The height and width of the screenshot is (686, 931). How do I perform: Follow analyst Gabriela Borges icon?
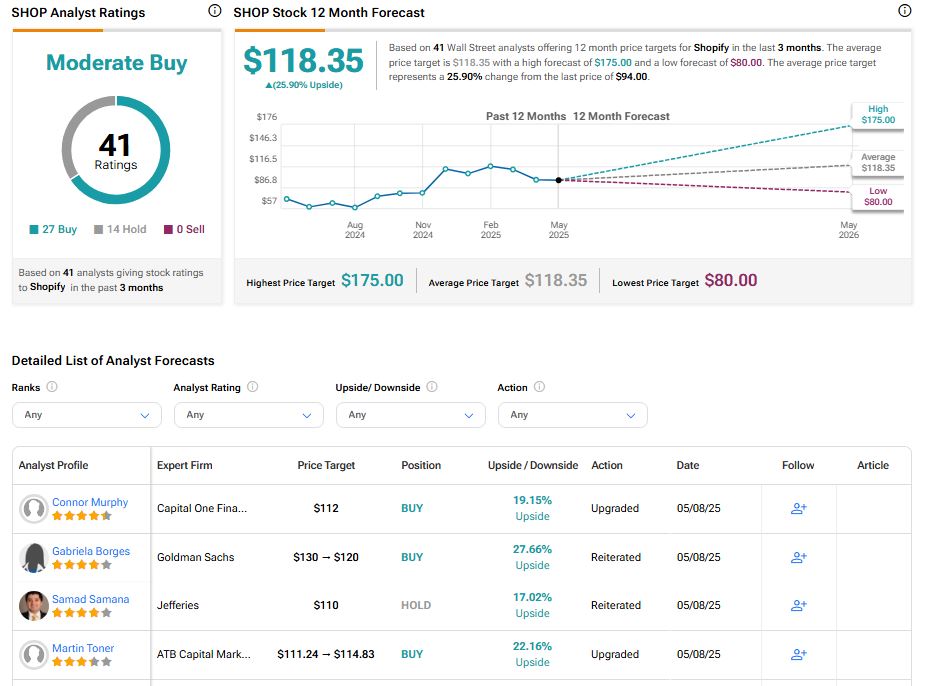(799, 557)
